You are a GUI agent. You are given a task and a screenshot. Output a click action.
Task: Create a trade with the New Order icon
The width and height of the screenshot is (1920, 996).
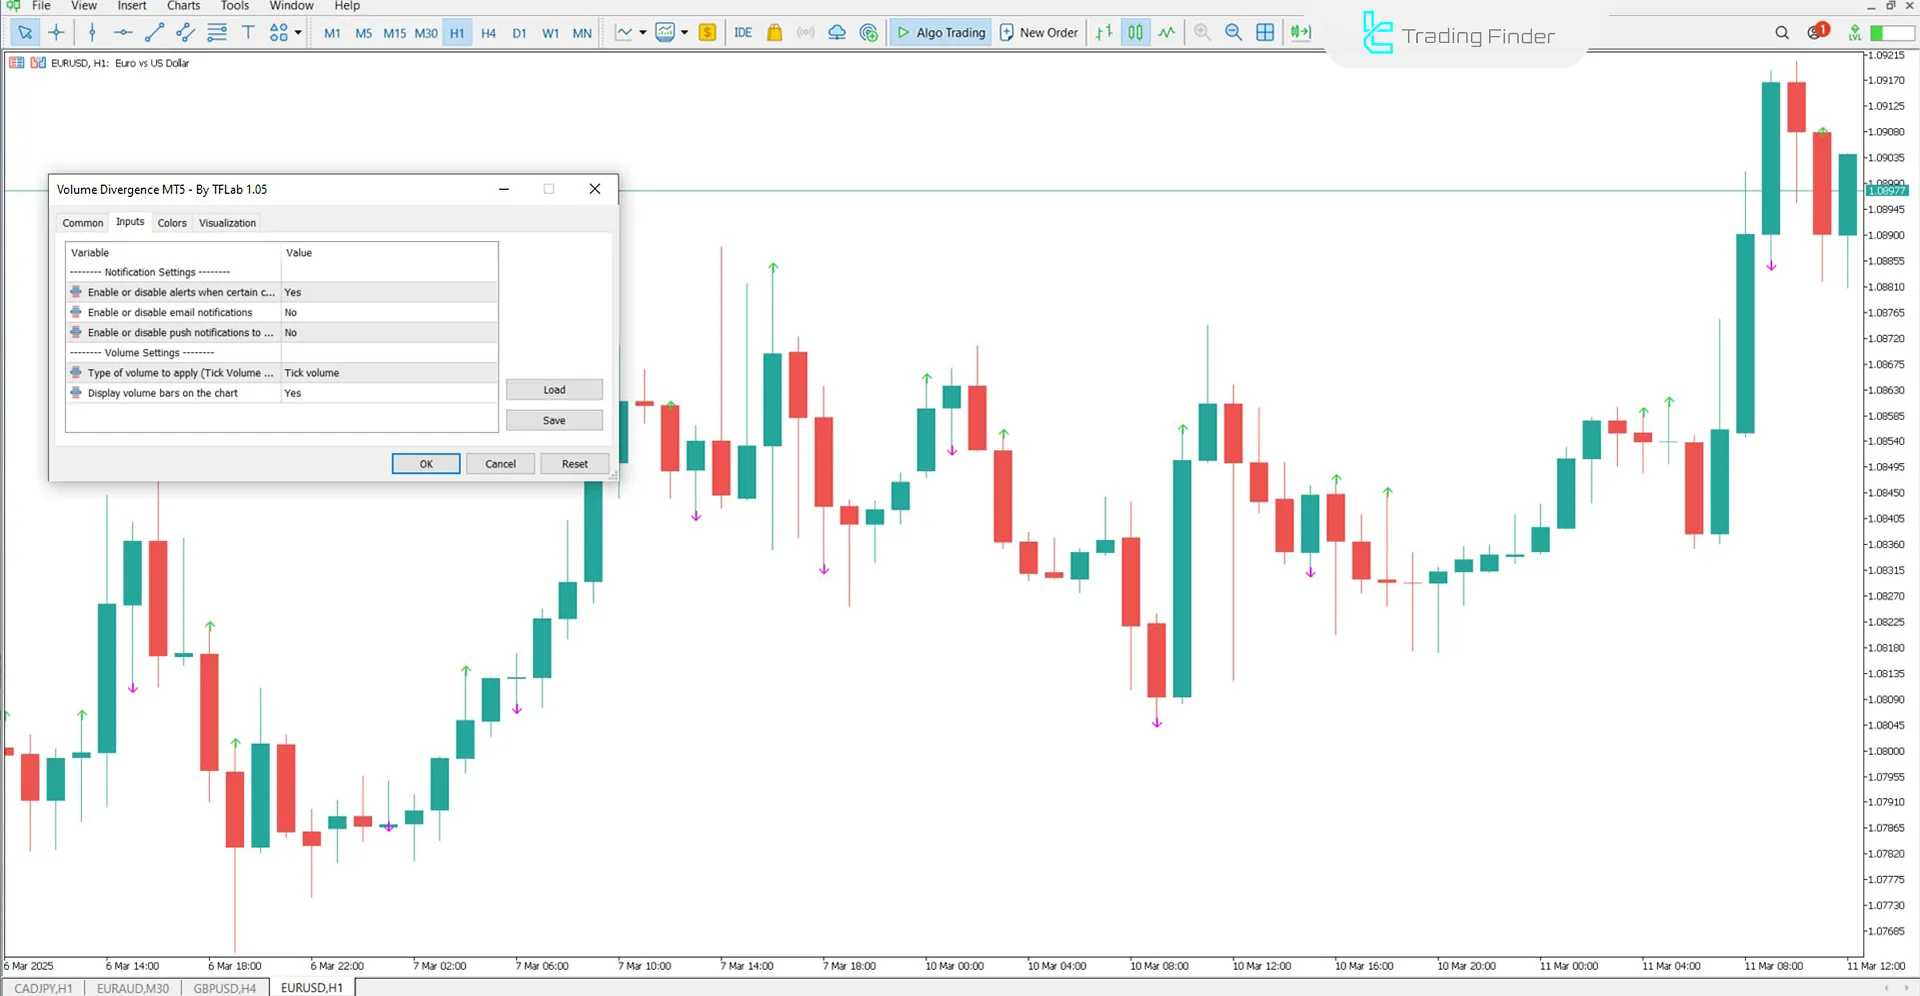pos(1038,32)
